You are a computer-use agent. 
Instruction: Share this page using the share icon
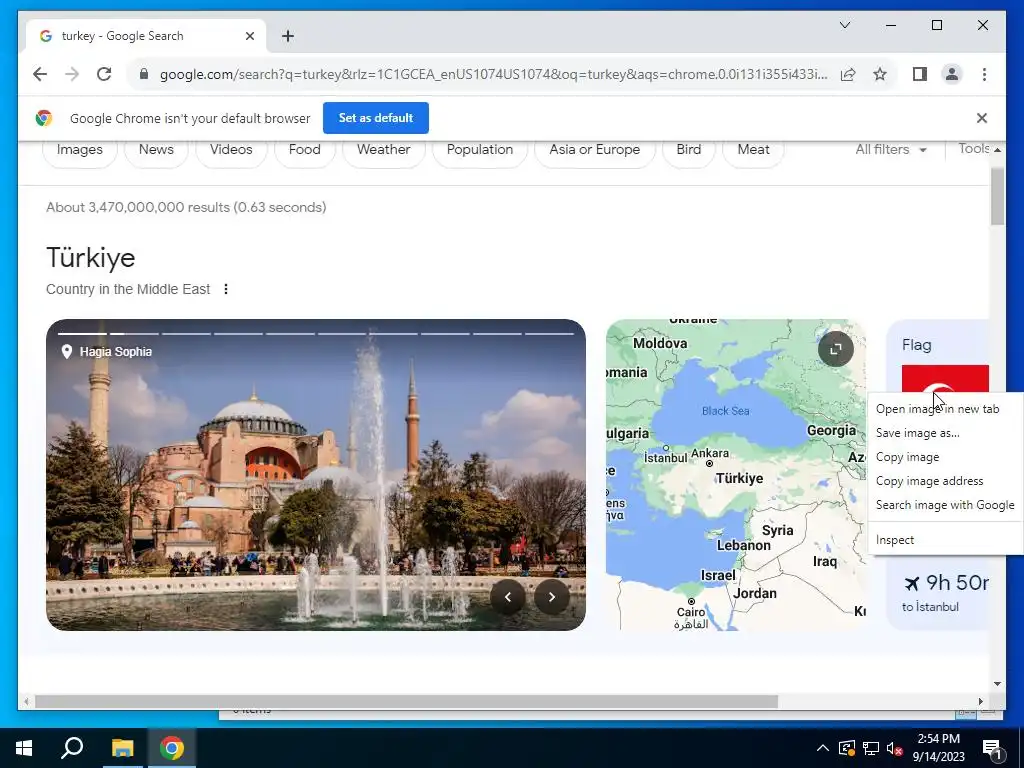(x=848, y=74)
